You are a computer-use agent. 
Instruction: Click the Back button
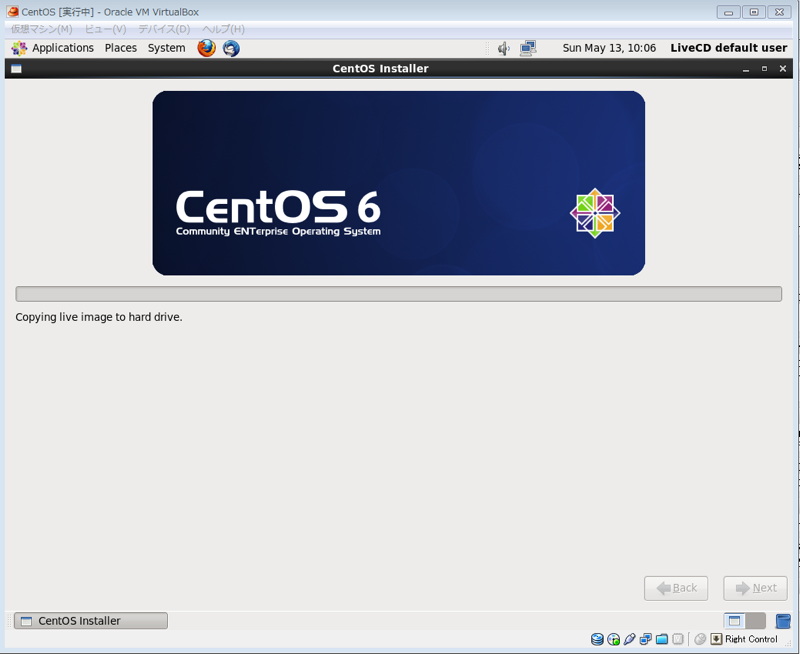(676, 588)
